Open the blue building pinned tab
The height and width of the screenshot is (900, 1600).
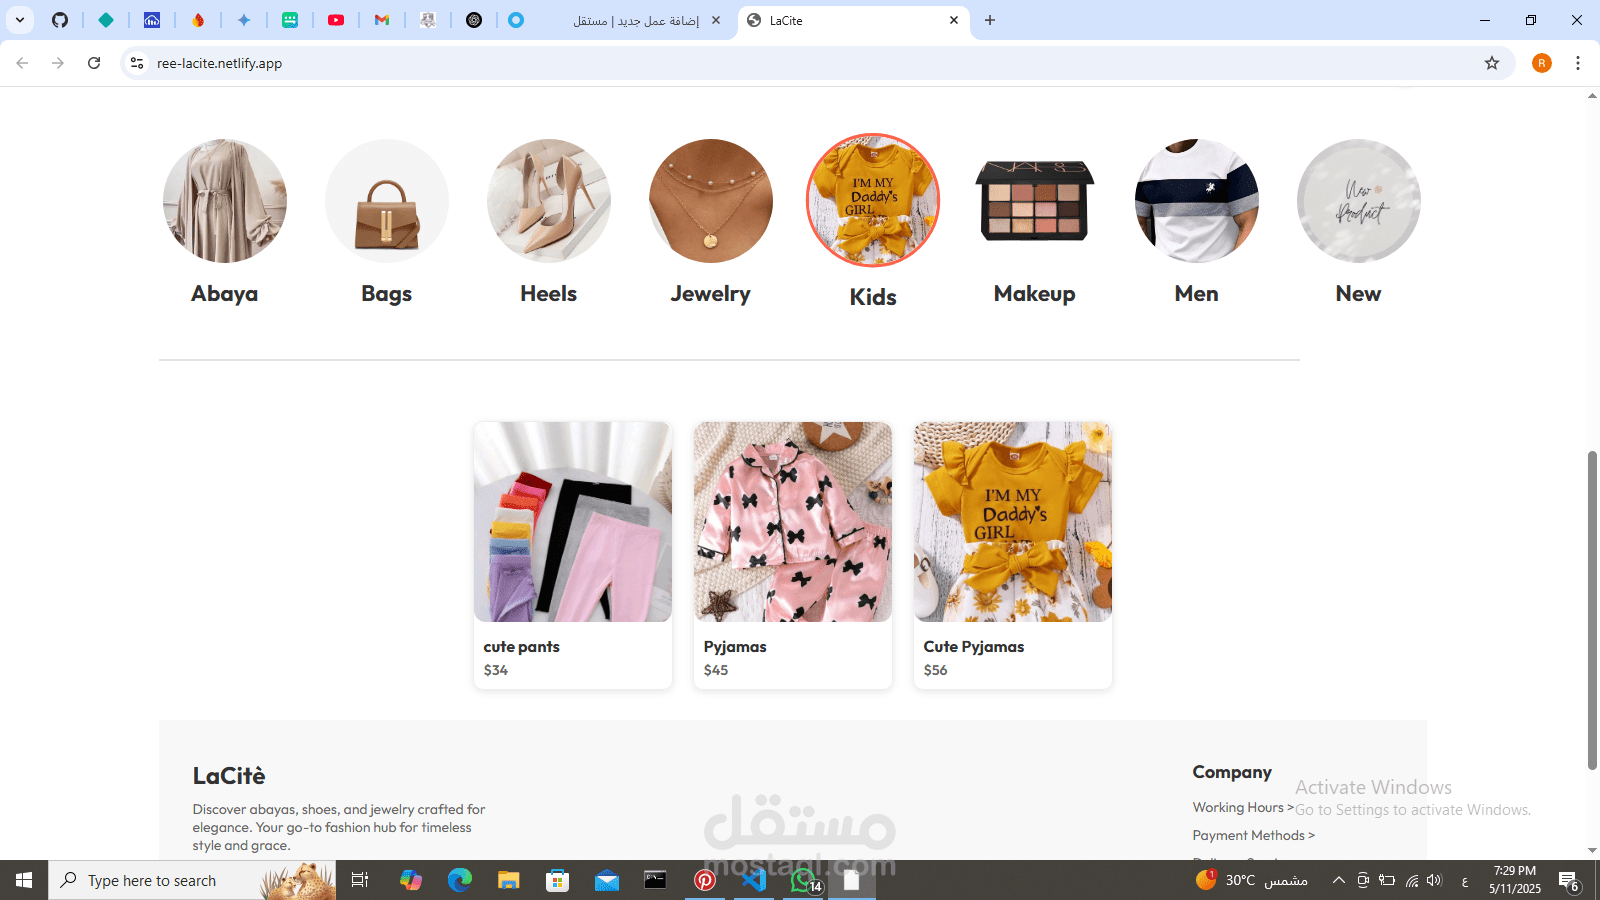152,20
